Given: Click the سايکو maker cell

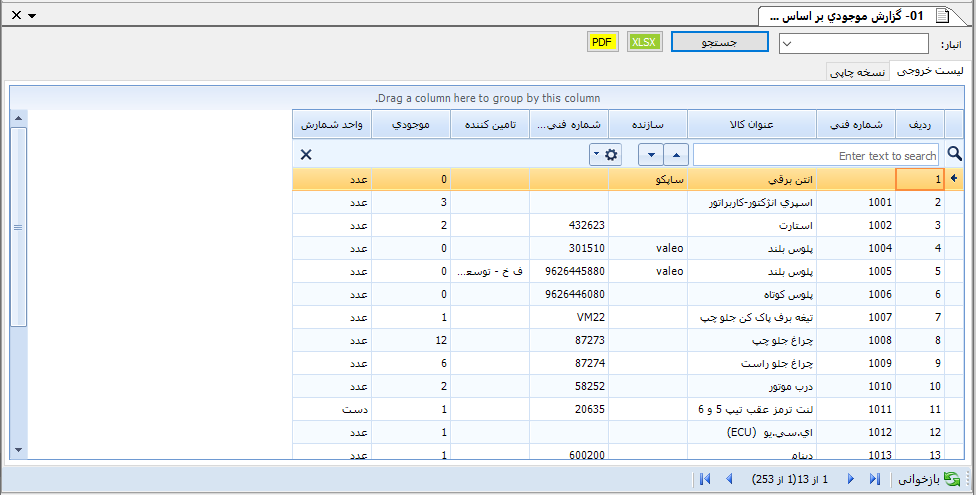Looking at the screenshot, I should [x=648, y=179].
